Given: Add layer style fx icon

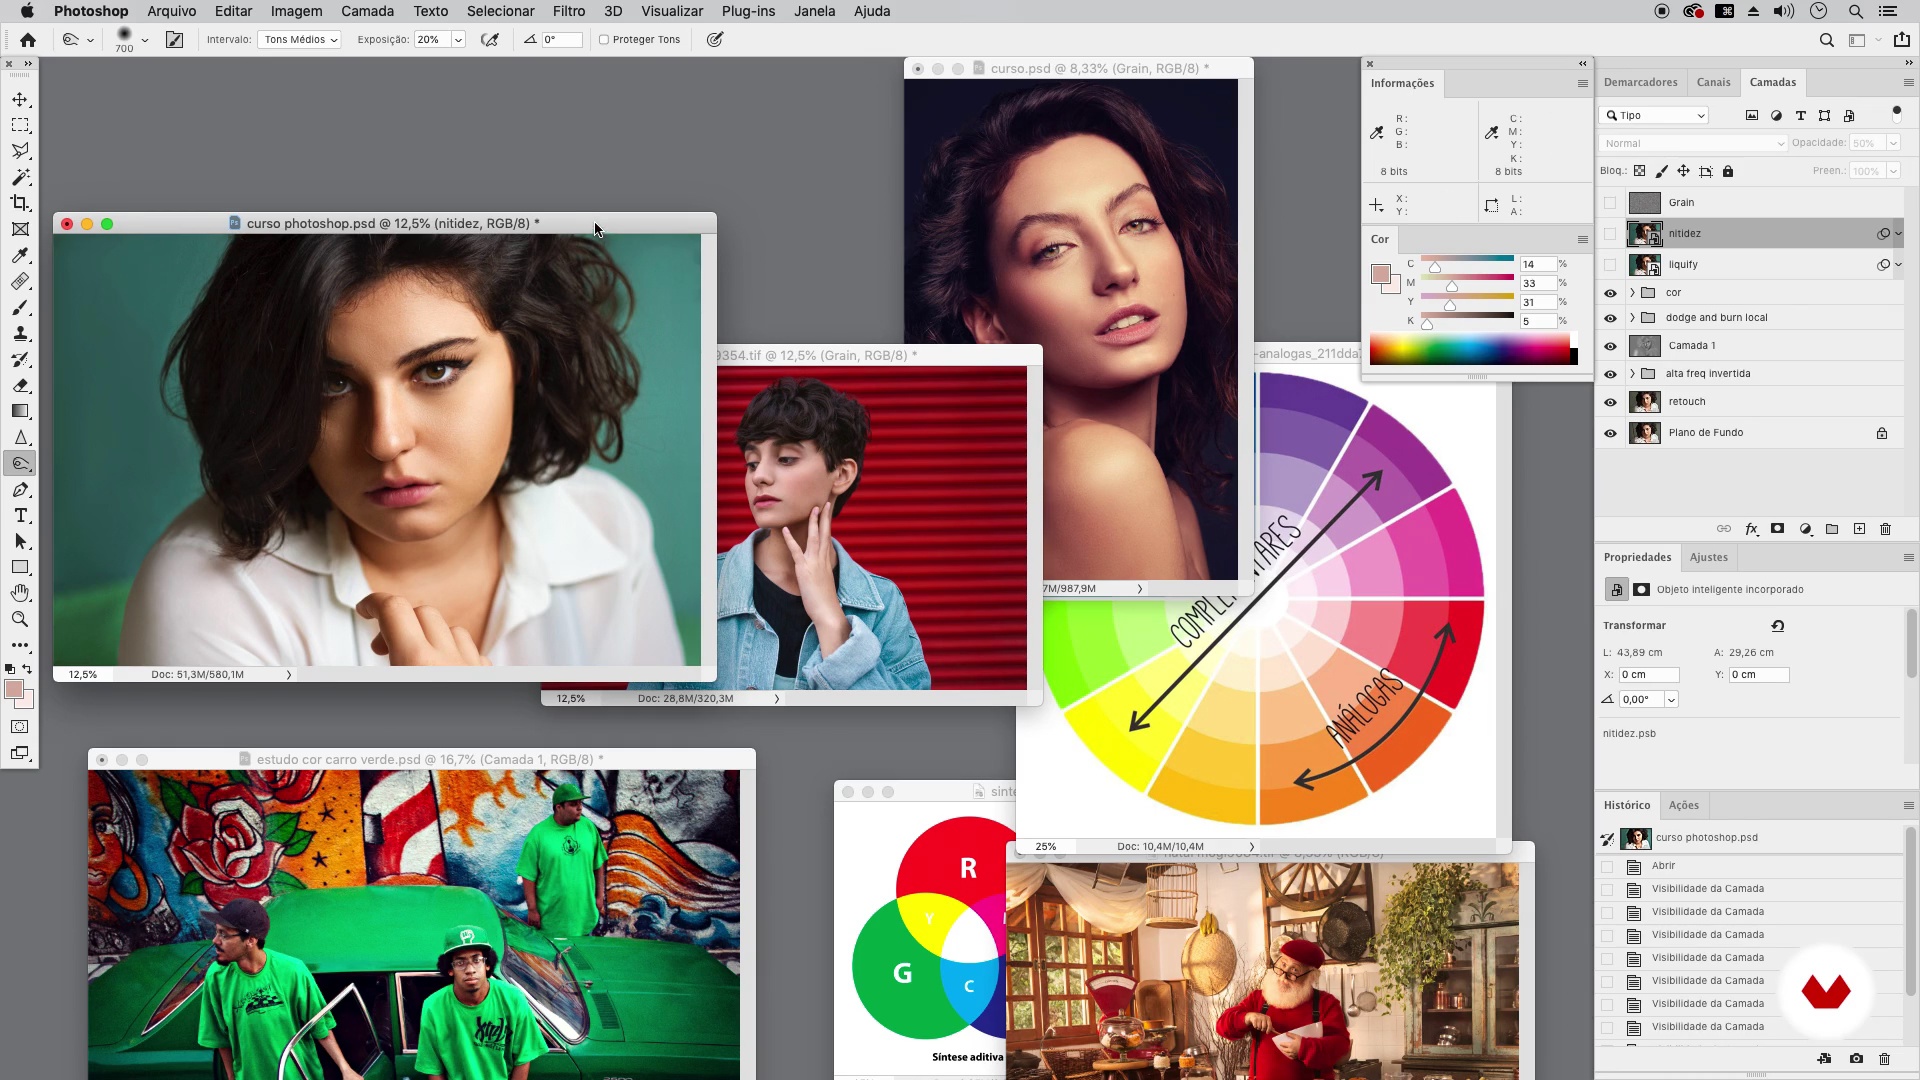Looking at the screenshot, I should pos(1751,529).
